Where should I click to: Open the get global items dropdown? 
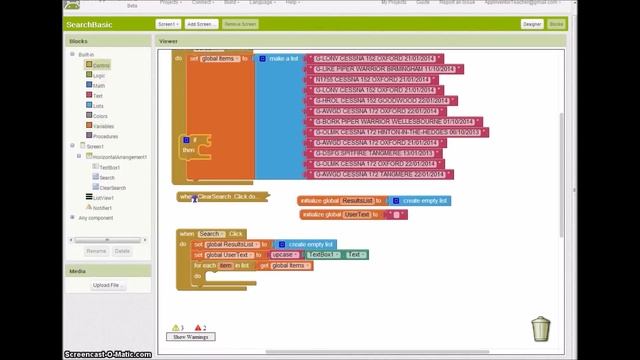[x=291, y=266]
